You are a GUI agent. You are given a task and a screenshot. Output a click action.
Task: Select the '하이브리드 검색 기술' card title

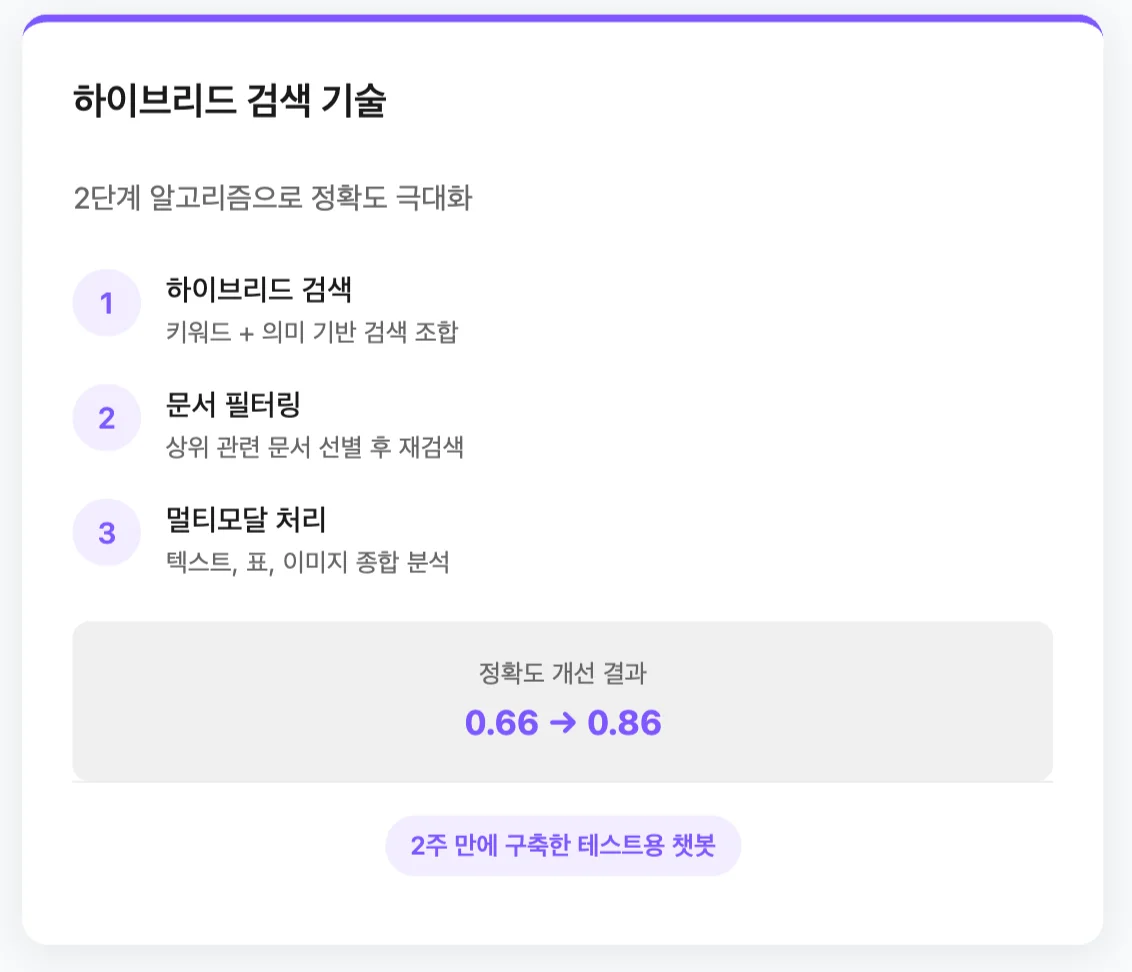(x=229, y=102)
